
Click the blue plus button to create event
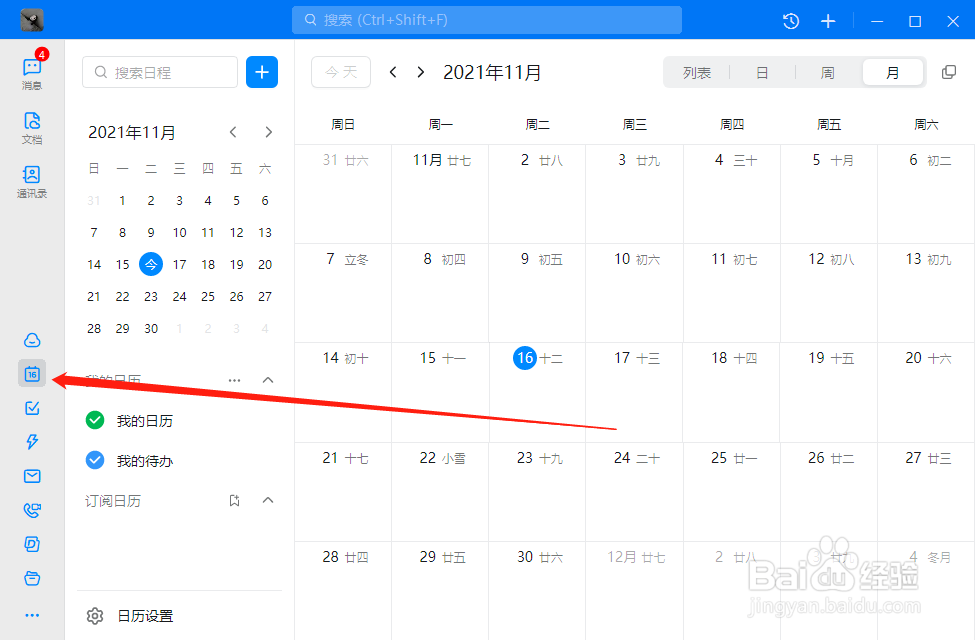(x=261, y=72)
